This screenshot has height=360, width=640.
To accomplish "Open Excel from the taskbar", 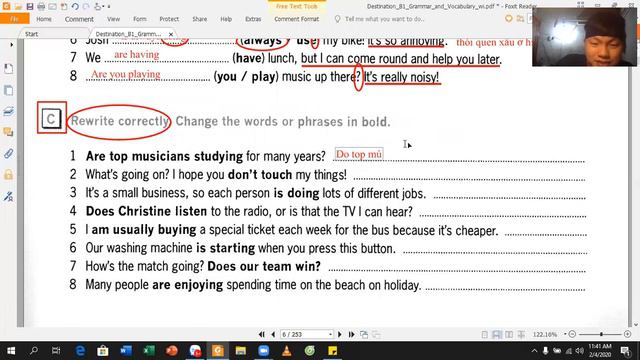I will pos(149,351).
